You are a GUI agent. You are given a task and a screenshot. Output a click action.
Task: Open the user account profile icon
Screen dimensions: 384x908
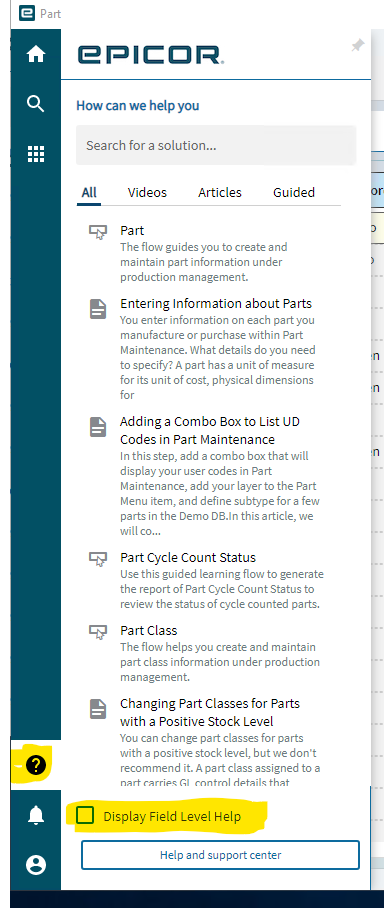(36, 865)
